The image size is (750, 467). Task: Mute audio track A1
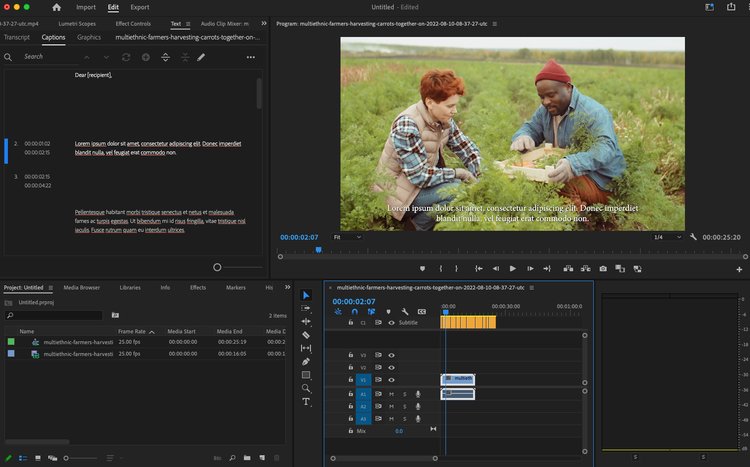click(x=391, y=394)
